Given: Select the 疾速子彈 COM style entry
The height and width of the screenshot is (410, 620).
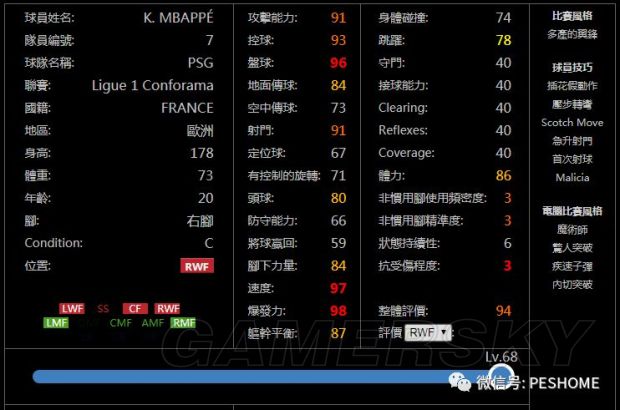Looking at the screenshot, I should pyautogui.click(x=572, y=265).
